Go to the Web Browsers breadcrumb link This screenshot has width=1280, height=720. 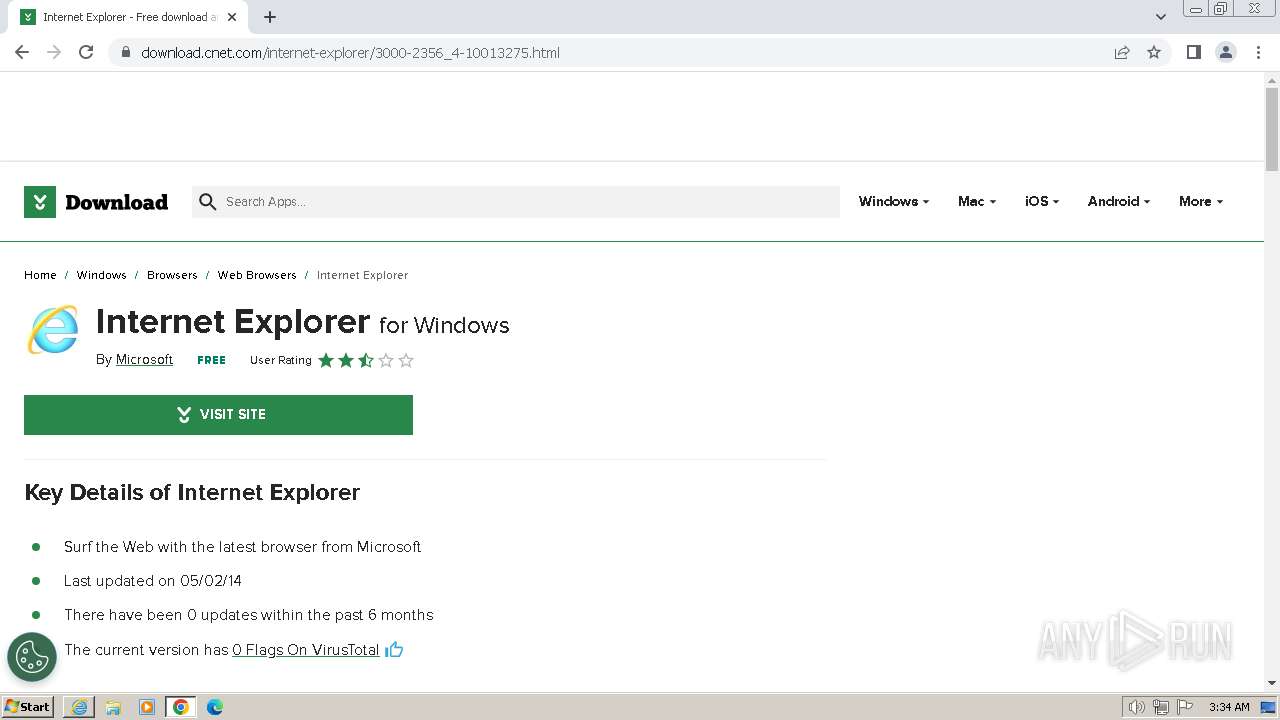pyautogui.click(x=257, y=275)
